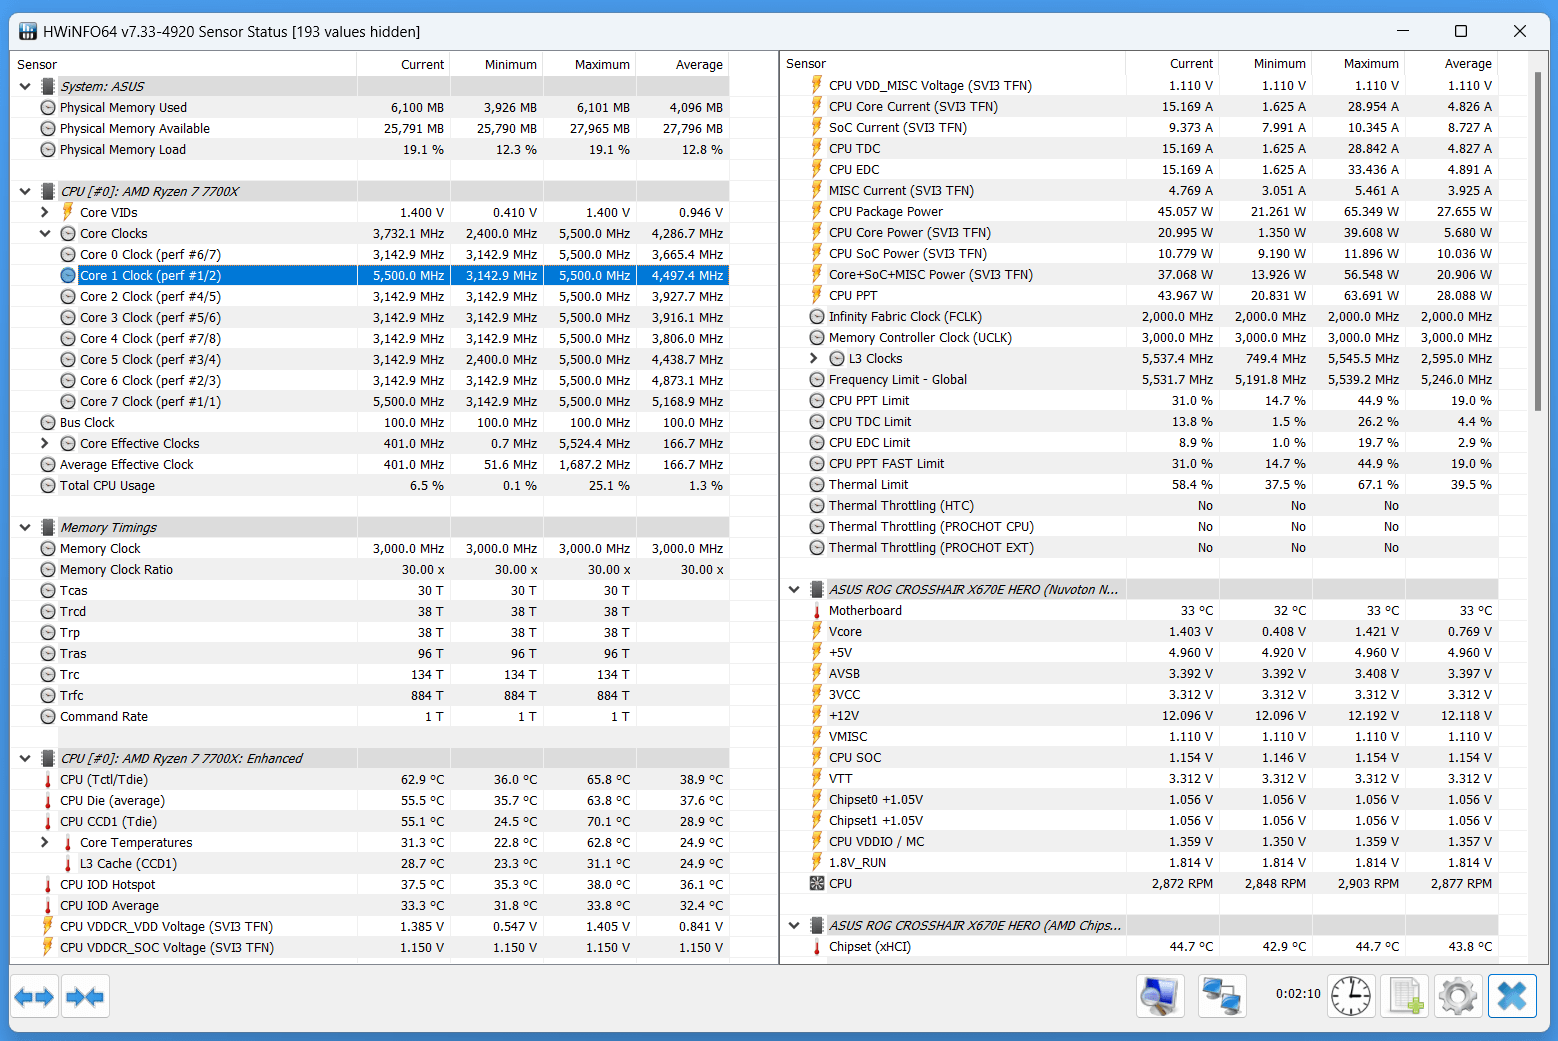Click the lightning icon for +12V rail

pos(817,715)
